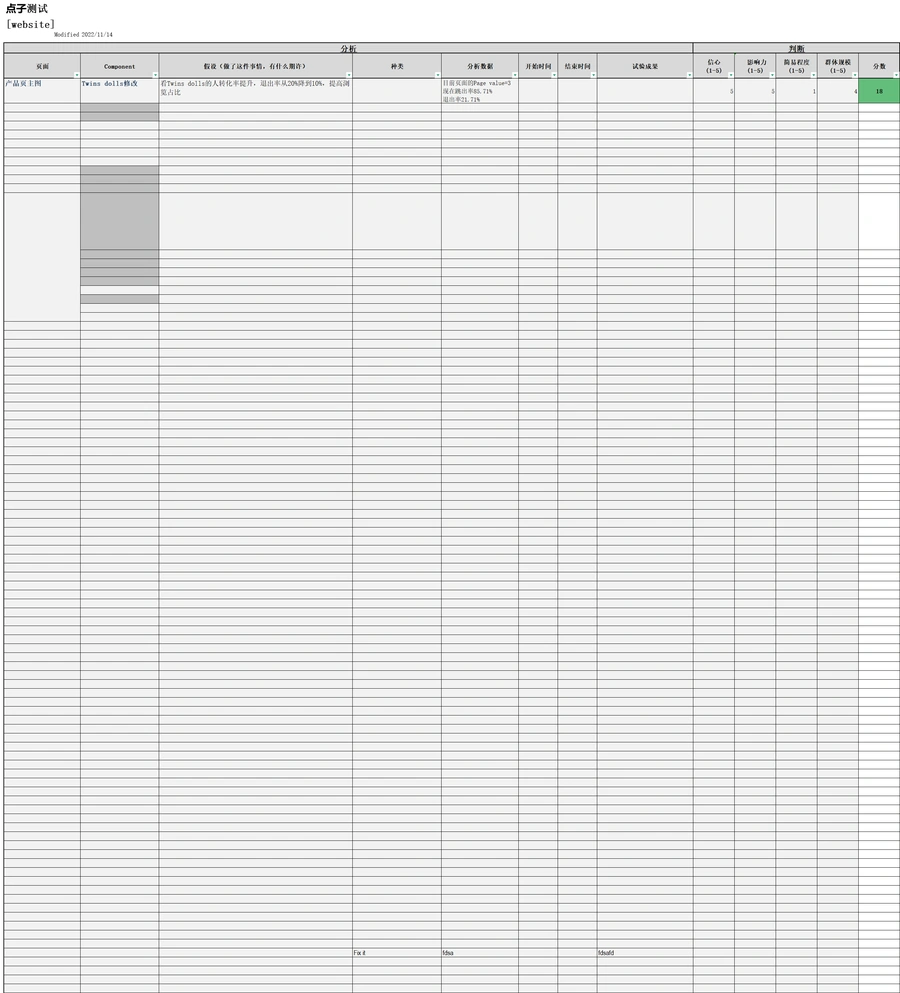Select the Component column header
This screenshot has height=993, width=900.
(x=120, y=66)
